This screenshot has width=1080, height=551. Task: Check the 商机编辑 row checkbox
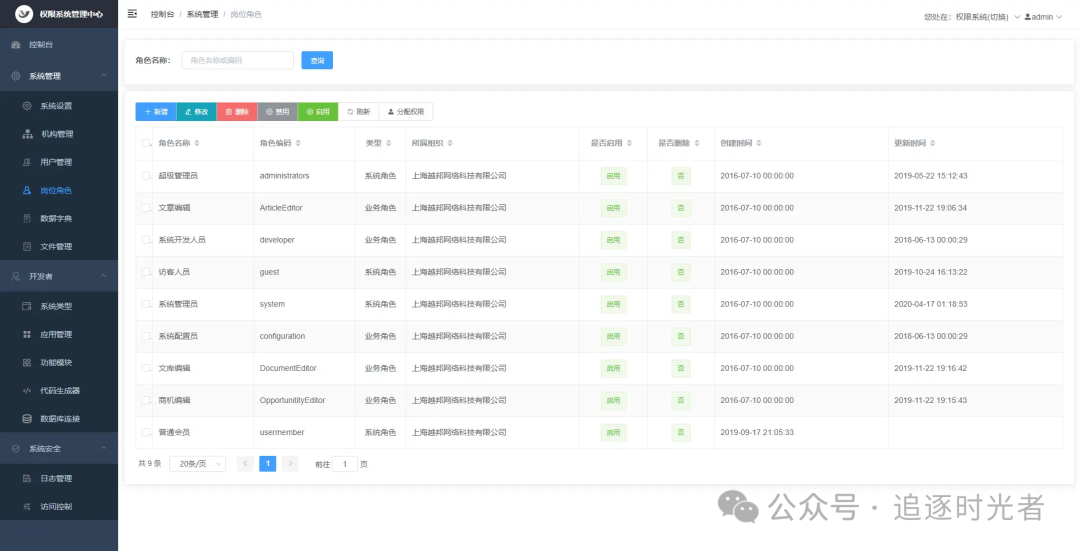coord(146,400)
